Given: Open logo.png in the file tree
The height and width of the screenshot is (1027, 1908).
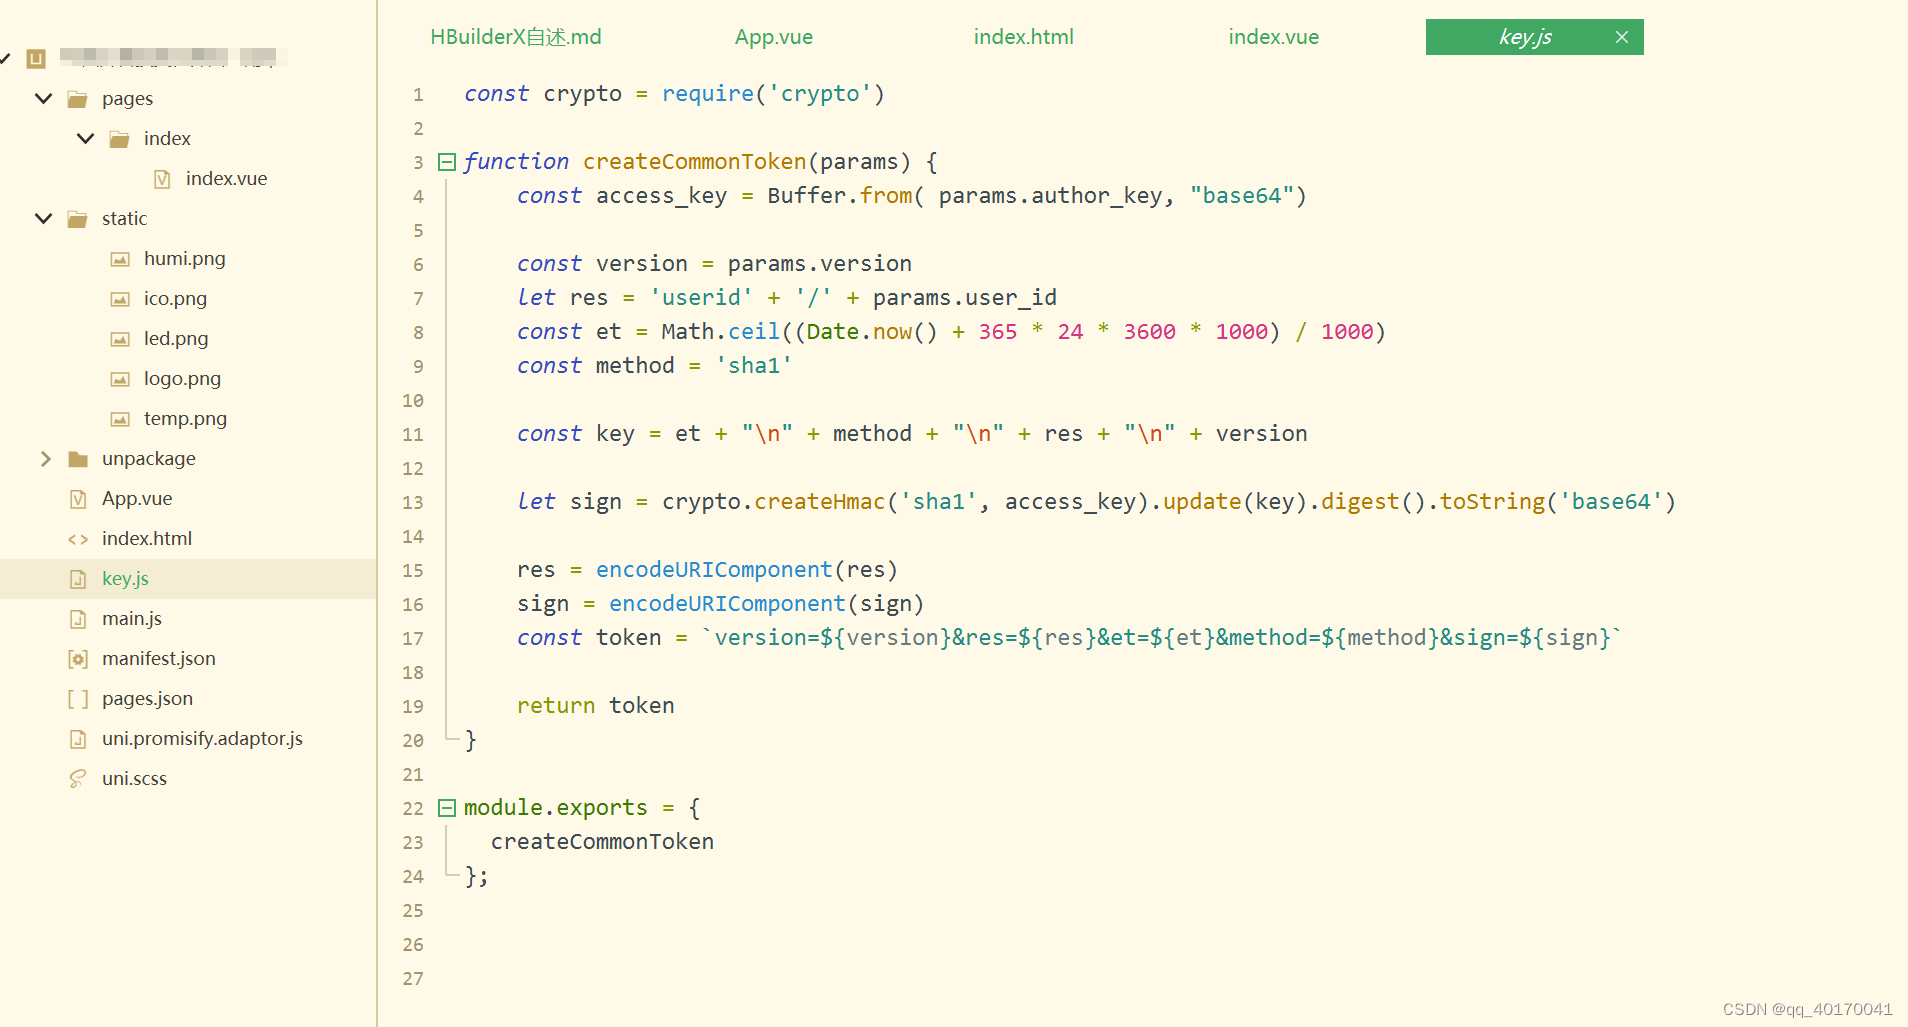Looking at the screenshot, I should pyautogui.click(x=182, y=378).
